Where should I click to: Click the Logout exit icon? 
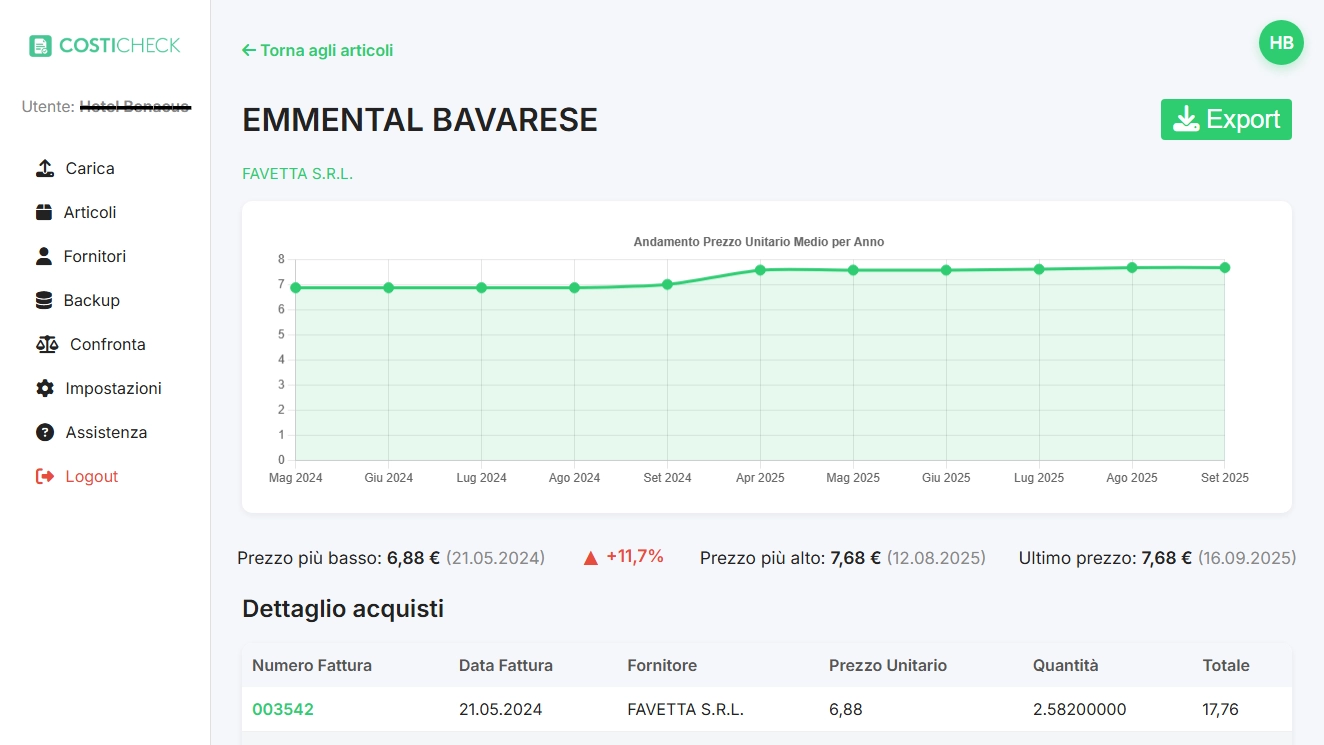44,476
